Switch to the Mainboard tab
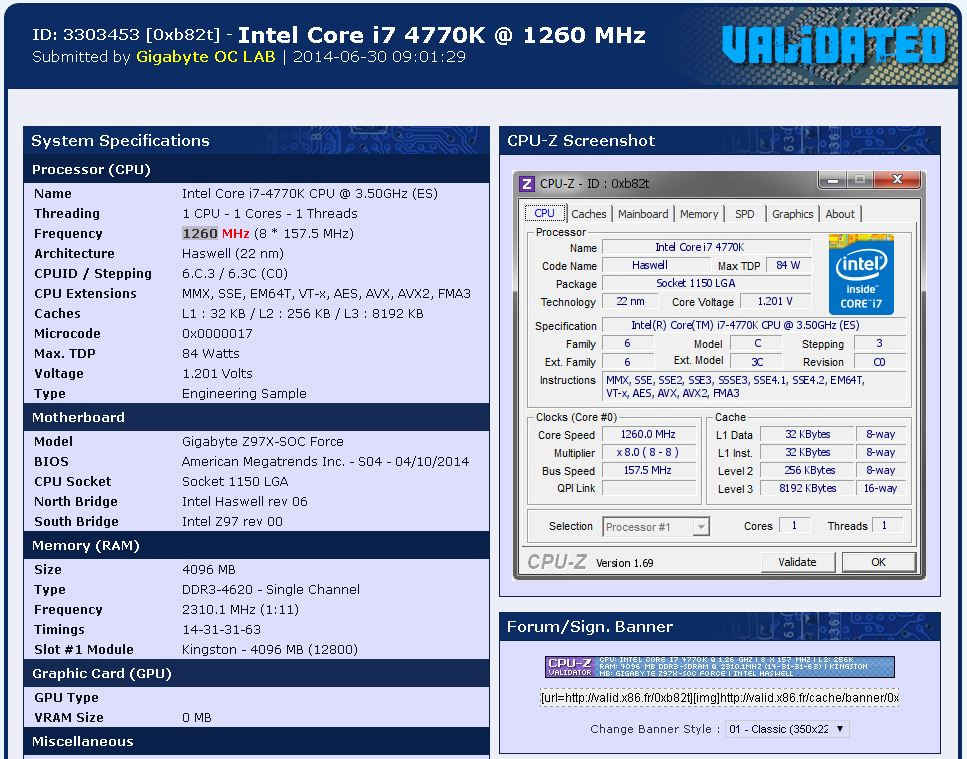967x759 pixels. (643, 214)
